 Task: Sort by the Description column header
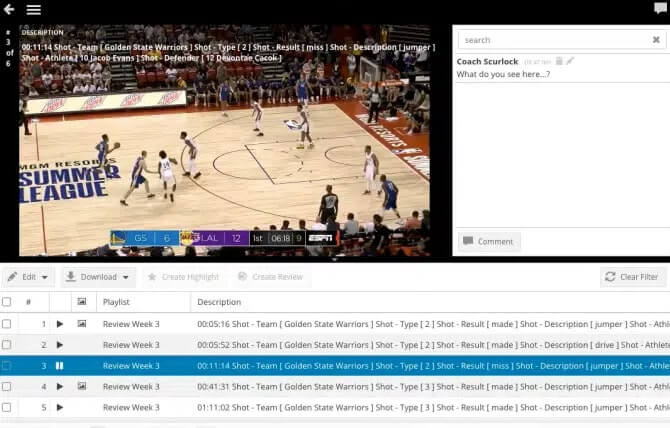(219, 302)
